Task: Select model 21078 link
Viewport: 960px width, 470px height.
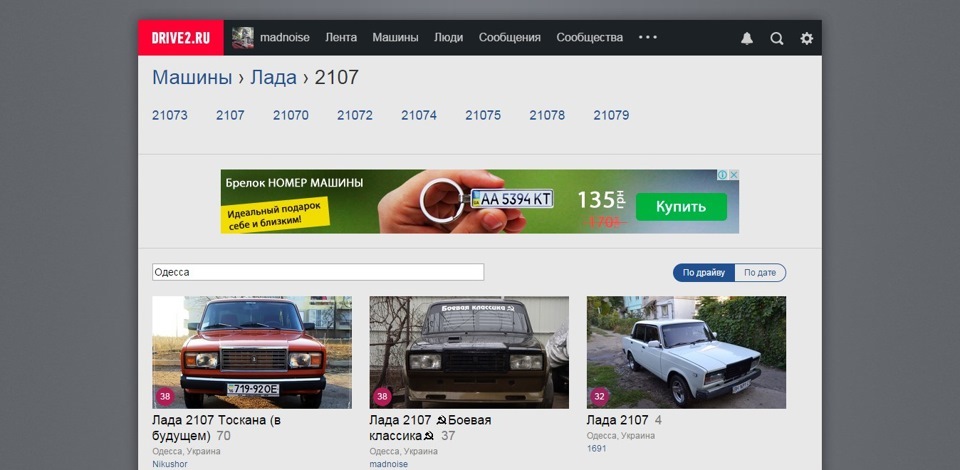Action: [547, 115]
